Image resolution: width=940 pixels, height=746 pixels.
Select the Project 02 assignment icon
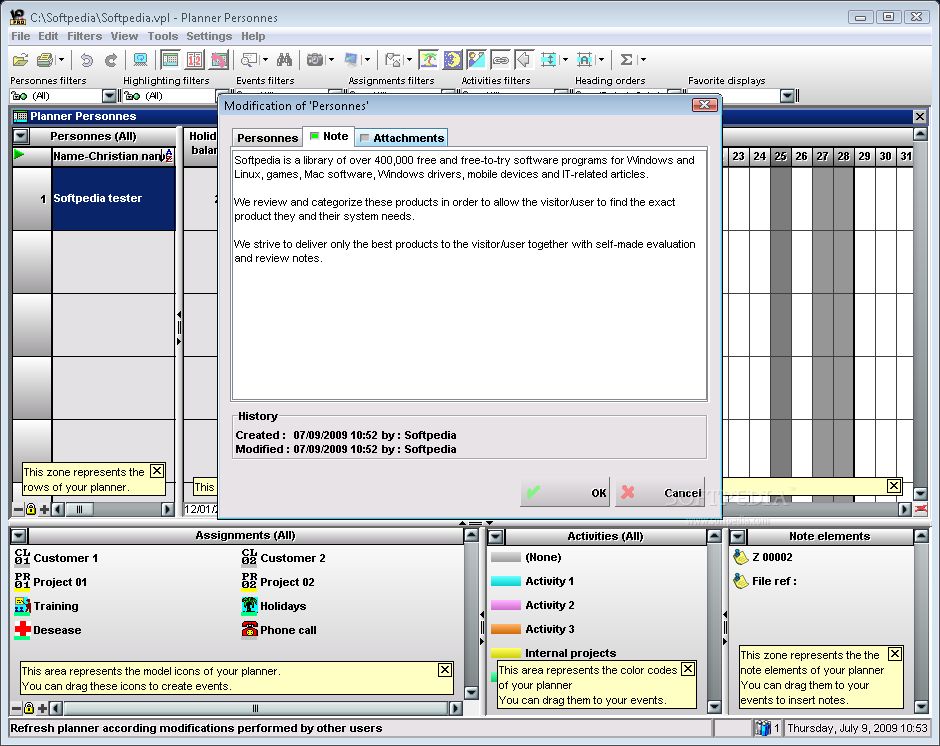tap(249, 582)
